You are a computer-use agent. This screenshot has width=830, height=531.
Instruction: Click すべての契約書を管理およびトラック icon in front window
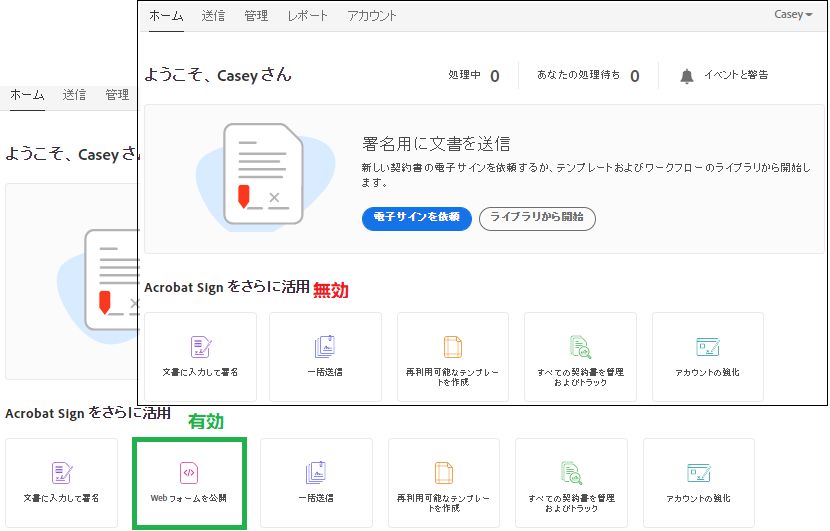580,346
